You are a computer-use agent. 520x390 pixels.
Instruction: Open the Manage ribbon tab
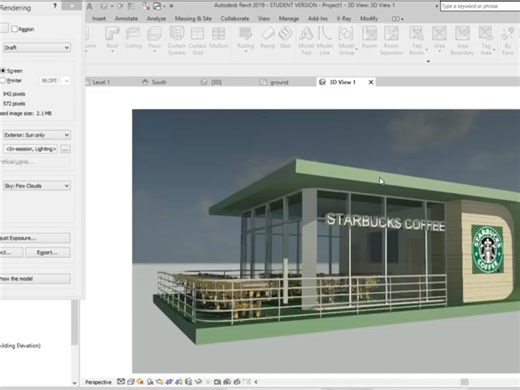coord(289,19)
